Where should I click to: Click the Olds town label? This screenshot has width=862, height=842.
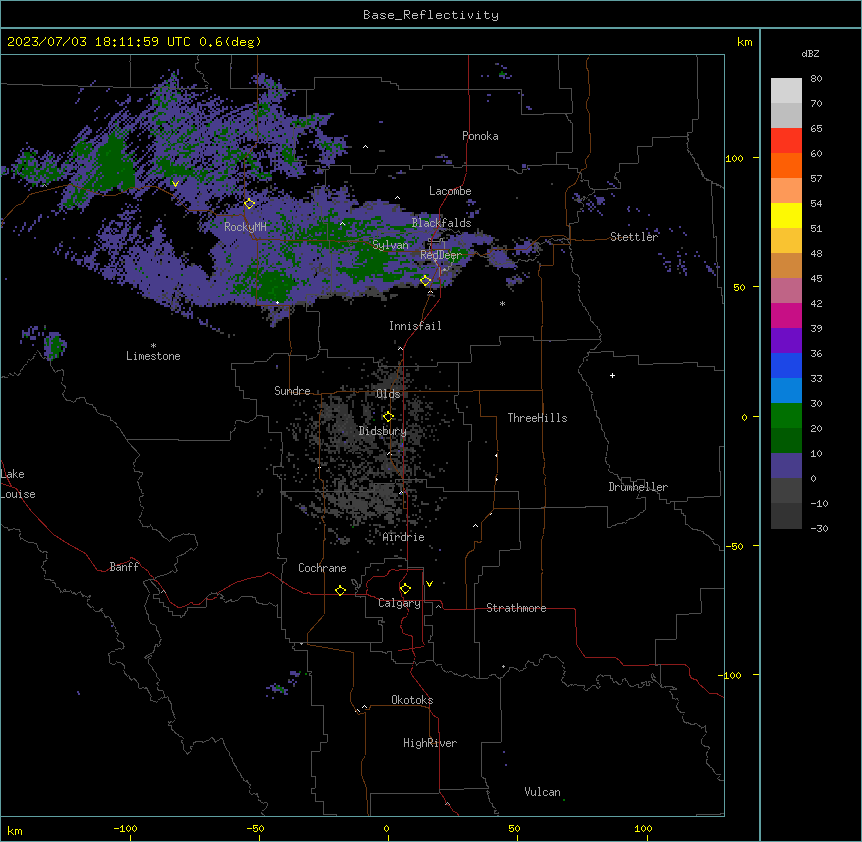point(388,394)
